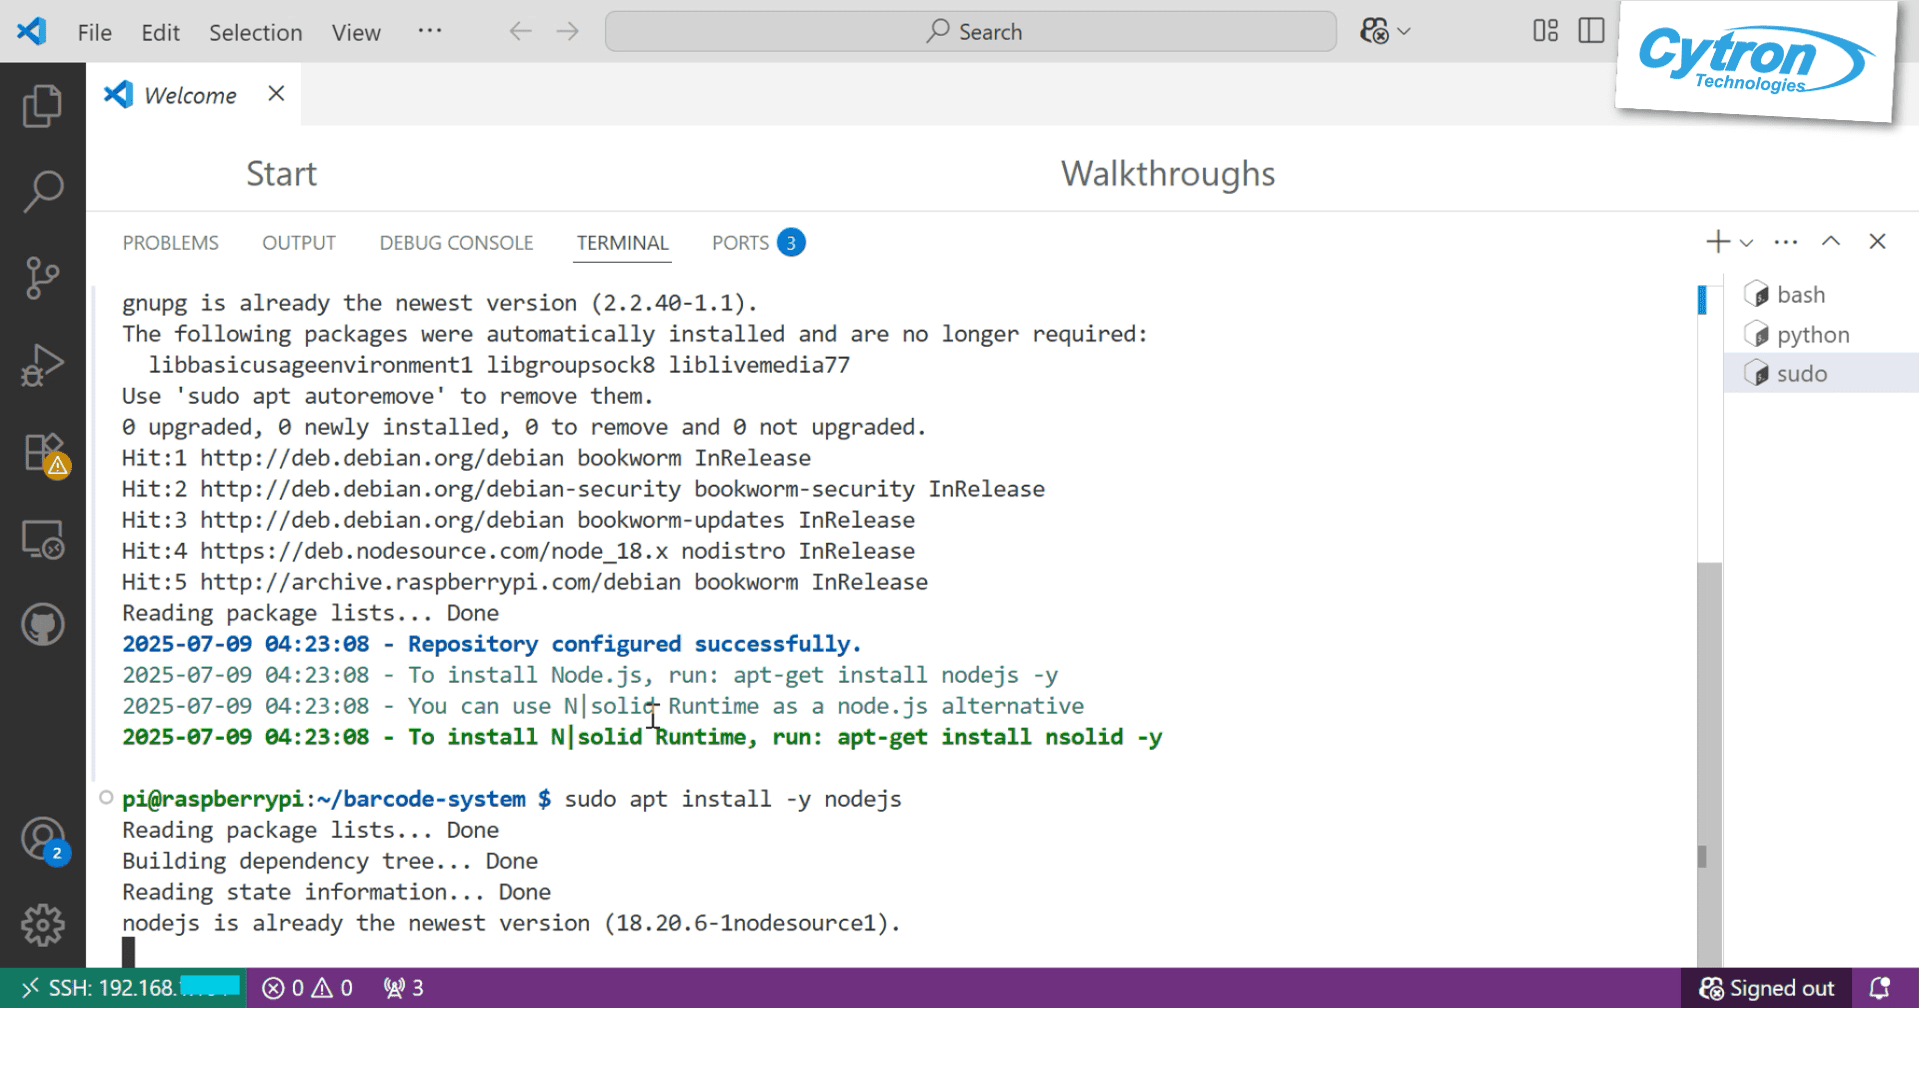Image resolution: width=1919 pixels, height=1079 pixels.
Task: Open the Remote Explorer view
Action: point(42,540)
